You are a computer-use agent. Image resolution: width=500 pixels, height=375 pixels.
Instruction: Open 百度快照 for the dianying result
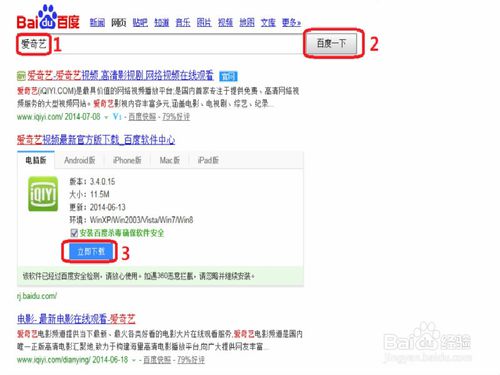157,360
